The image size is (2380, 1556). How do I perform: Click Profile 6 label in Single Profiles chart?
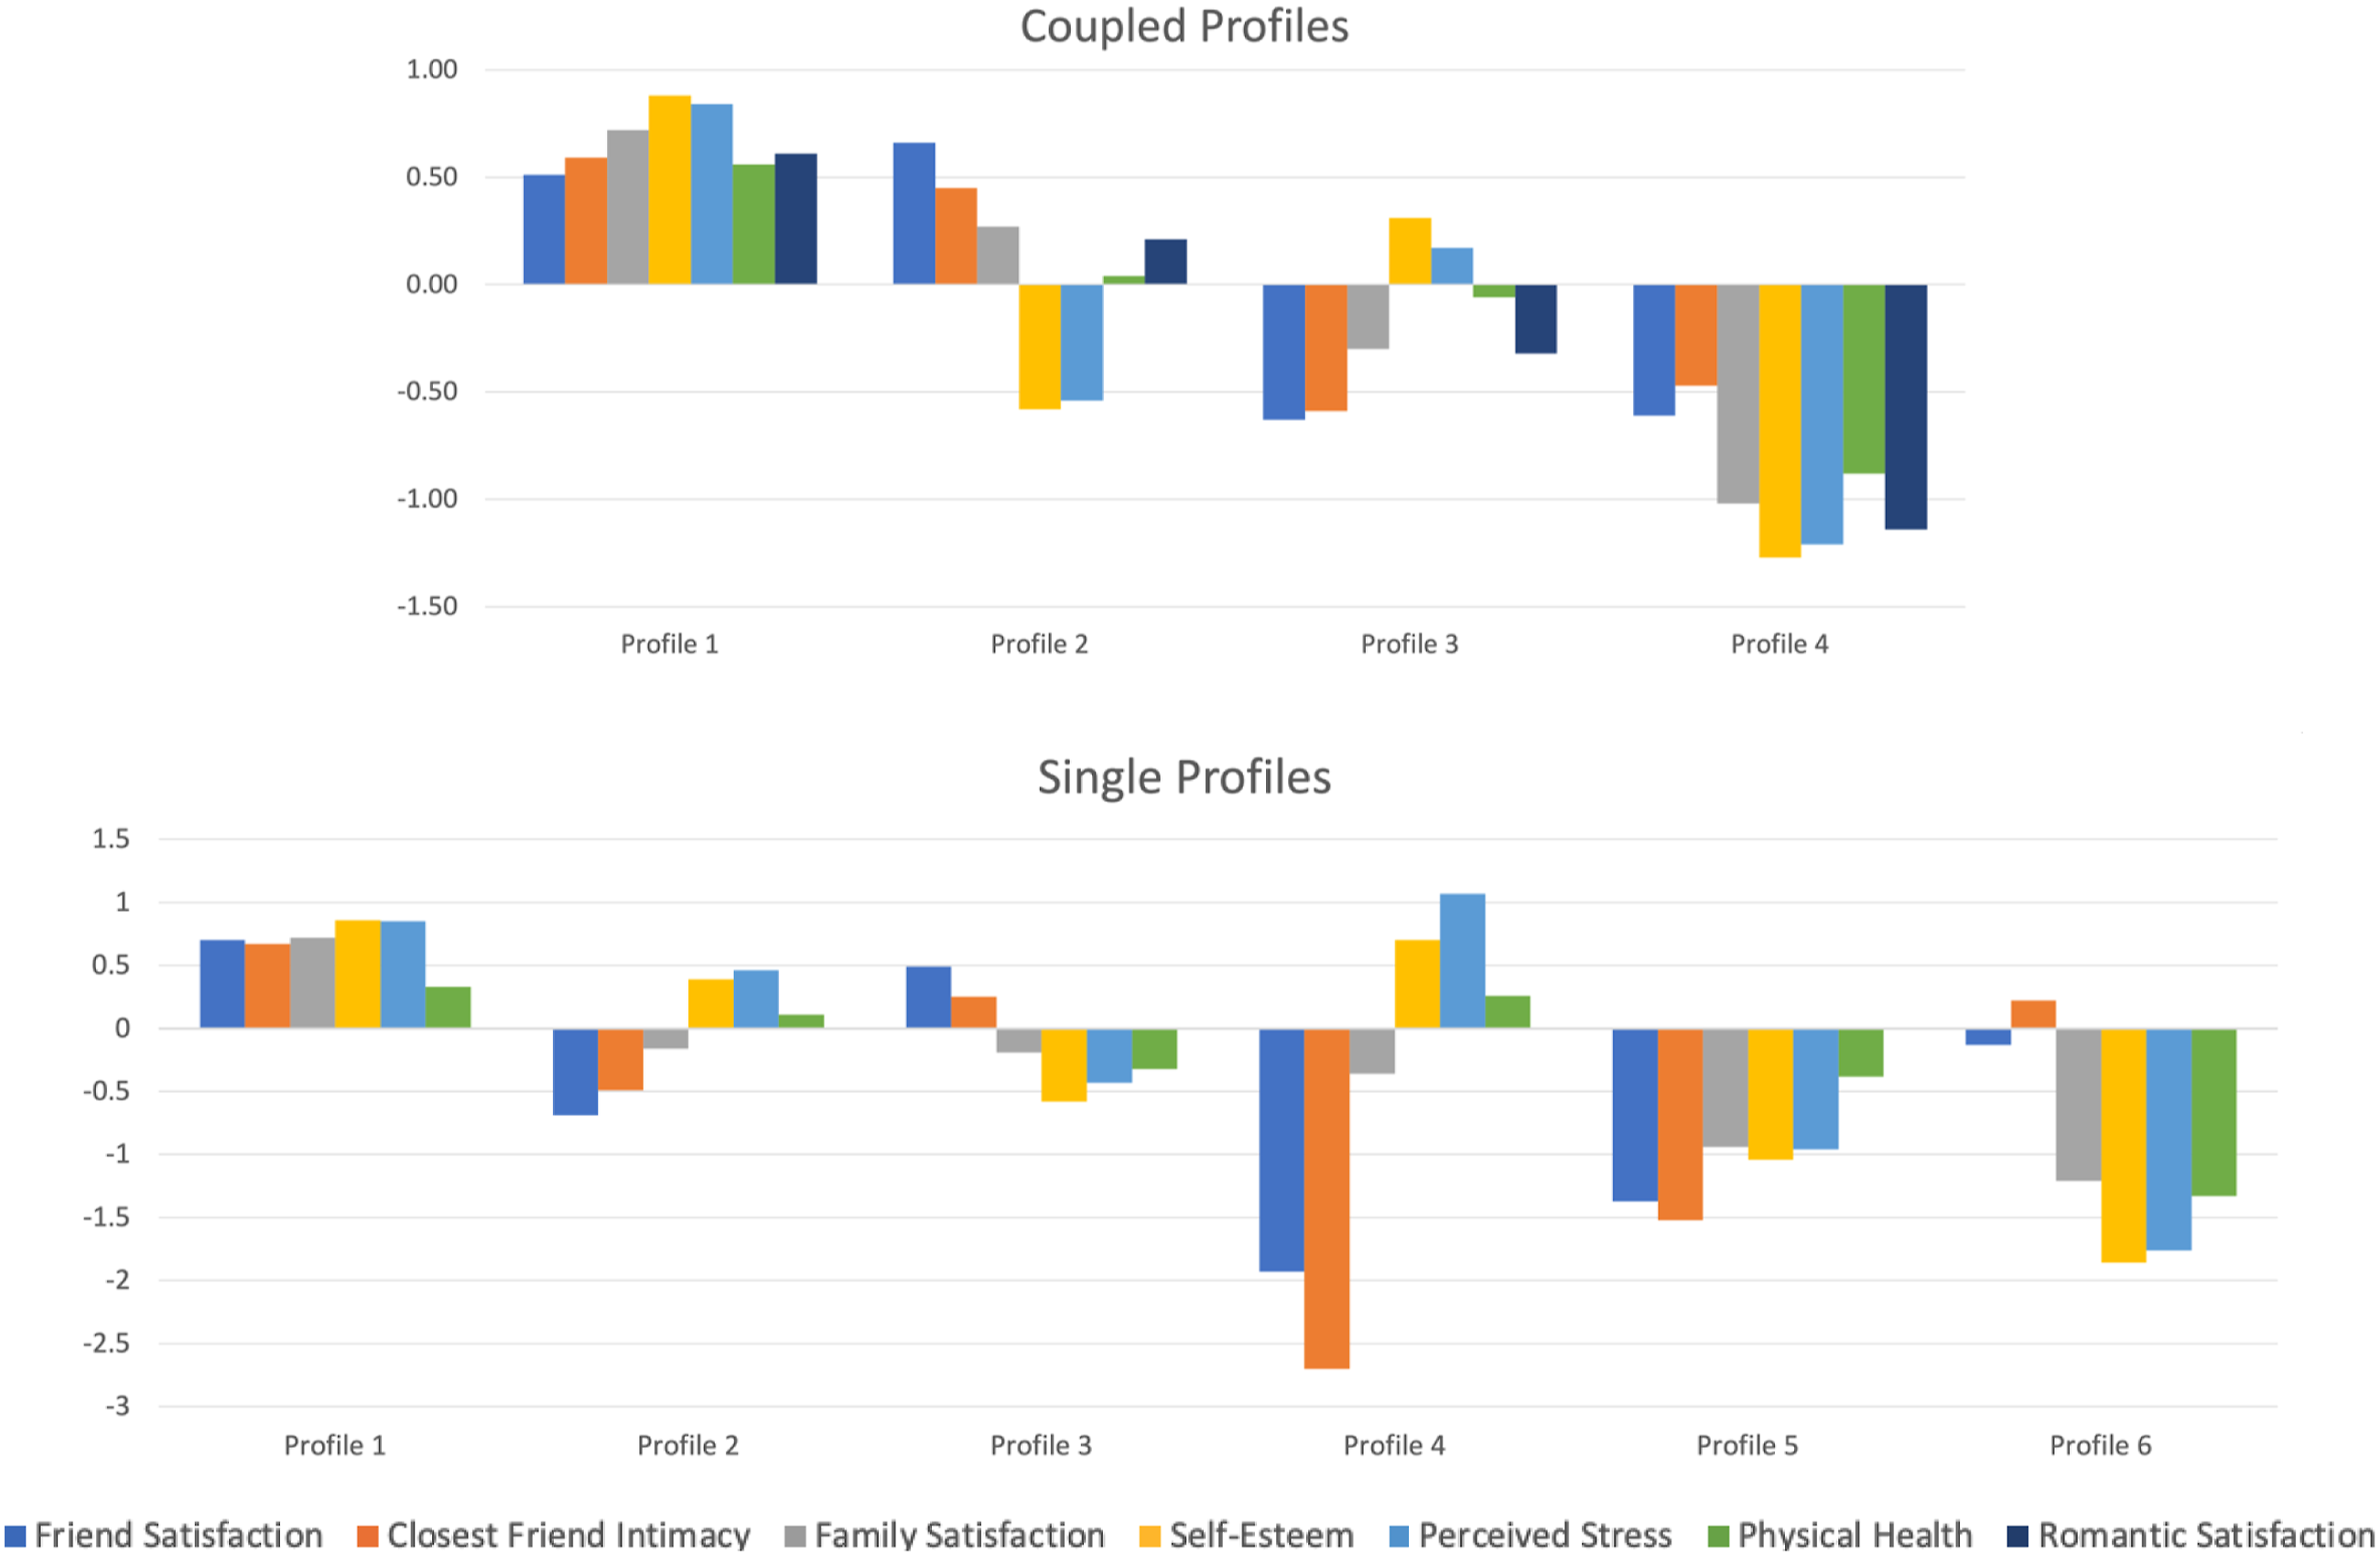pyautogui.click(x=2100, y=1445)
